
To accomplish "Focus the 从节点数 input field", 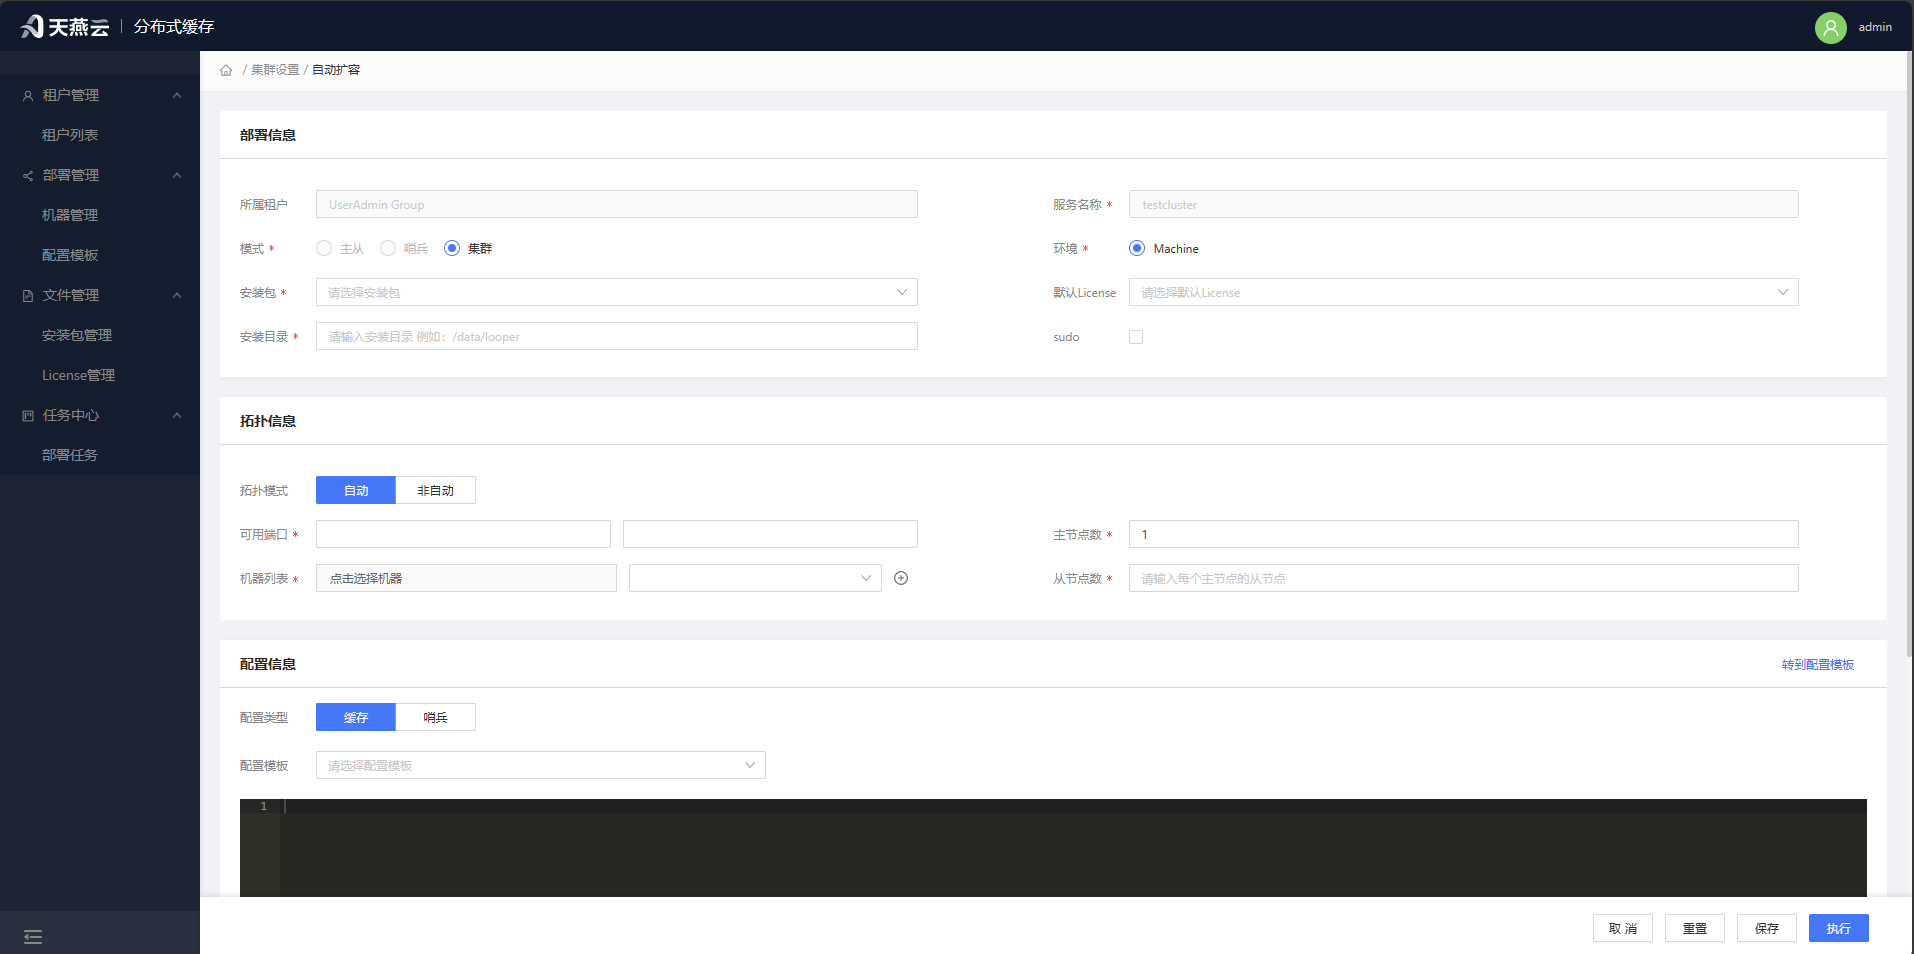I will (1464, 578).
